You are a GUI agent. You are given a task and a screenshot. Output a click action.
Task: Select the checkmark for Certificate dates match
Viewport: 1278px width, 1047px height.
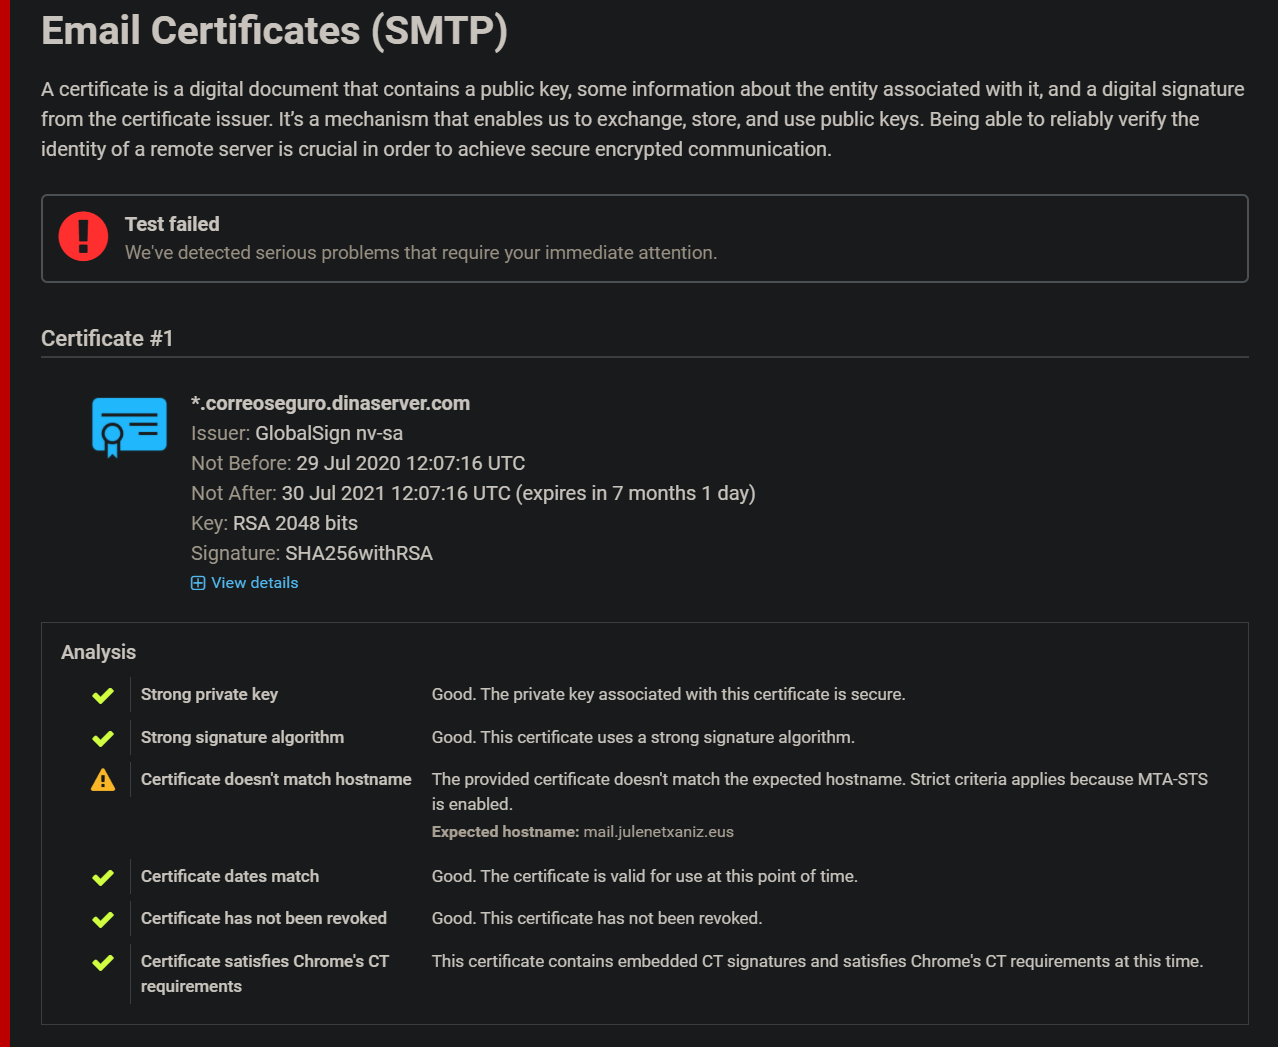102,876
